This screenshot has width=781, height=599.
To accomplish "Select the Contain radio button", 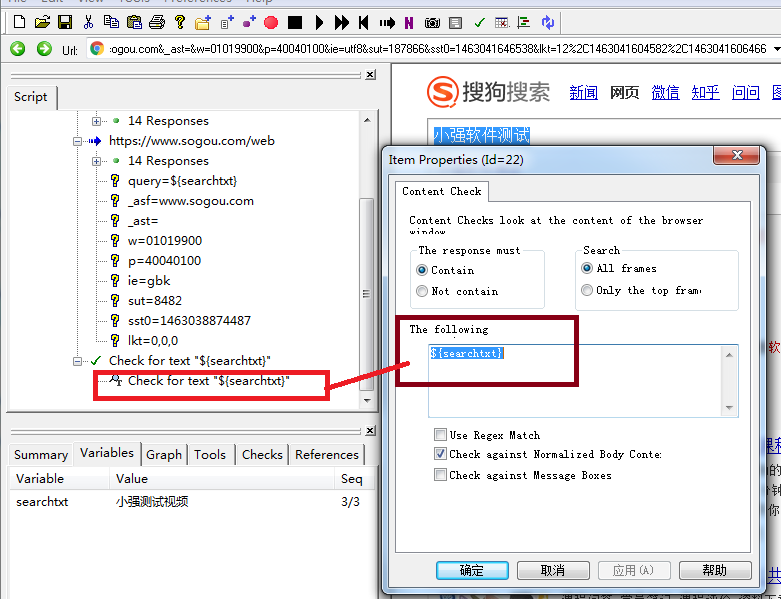I will coord(422,270).
